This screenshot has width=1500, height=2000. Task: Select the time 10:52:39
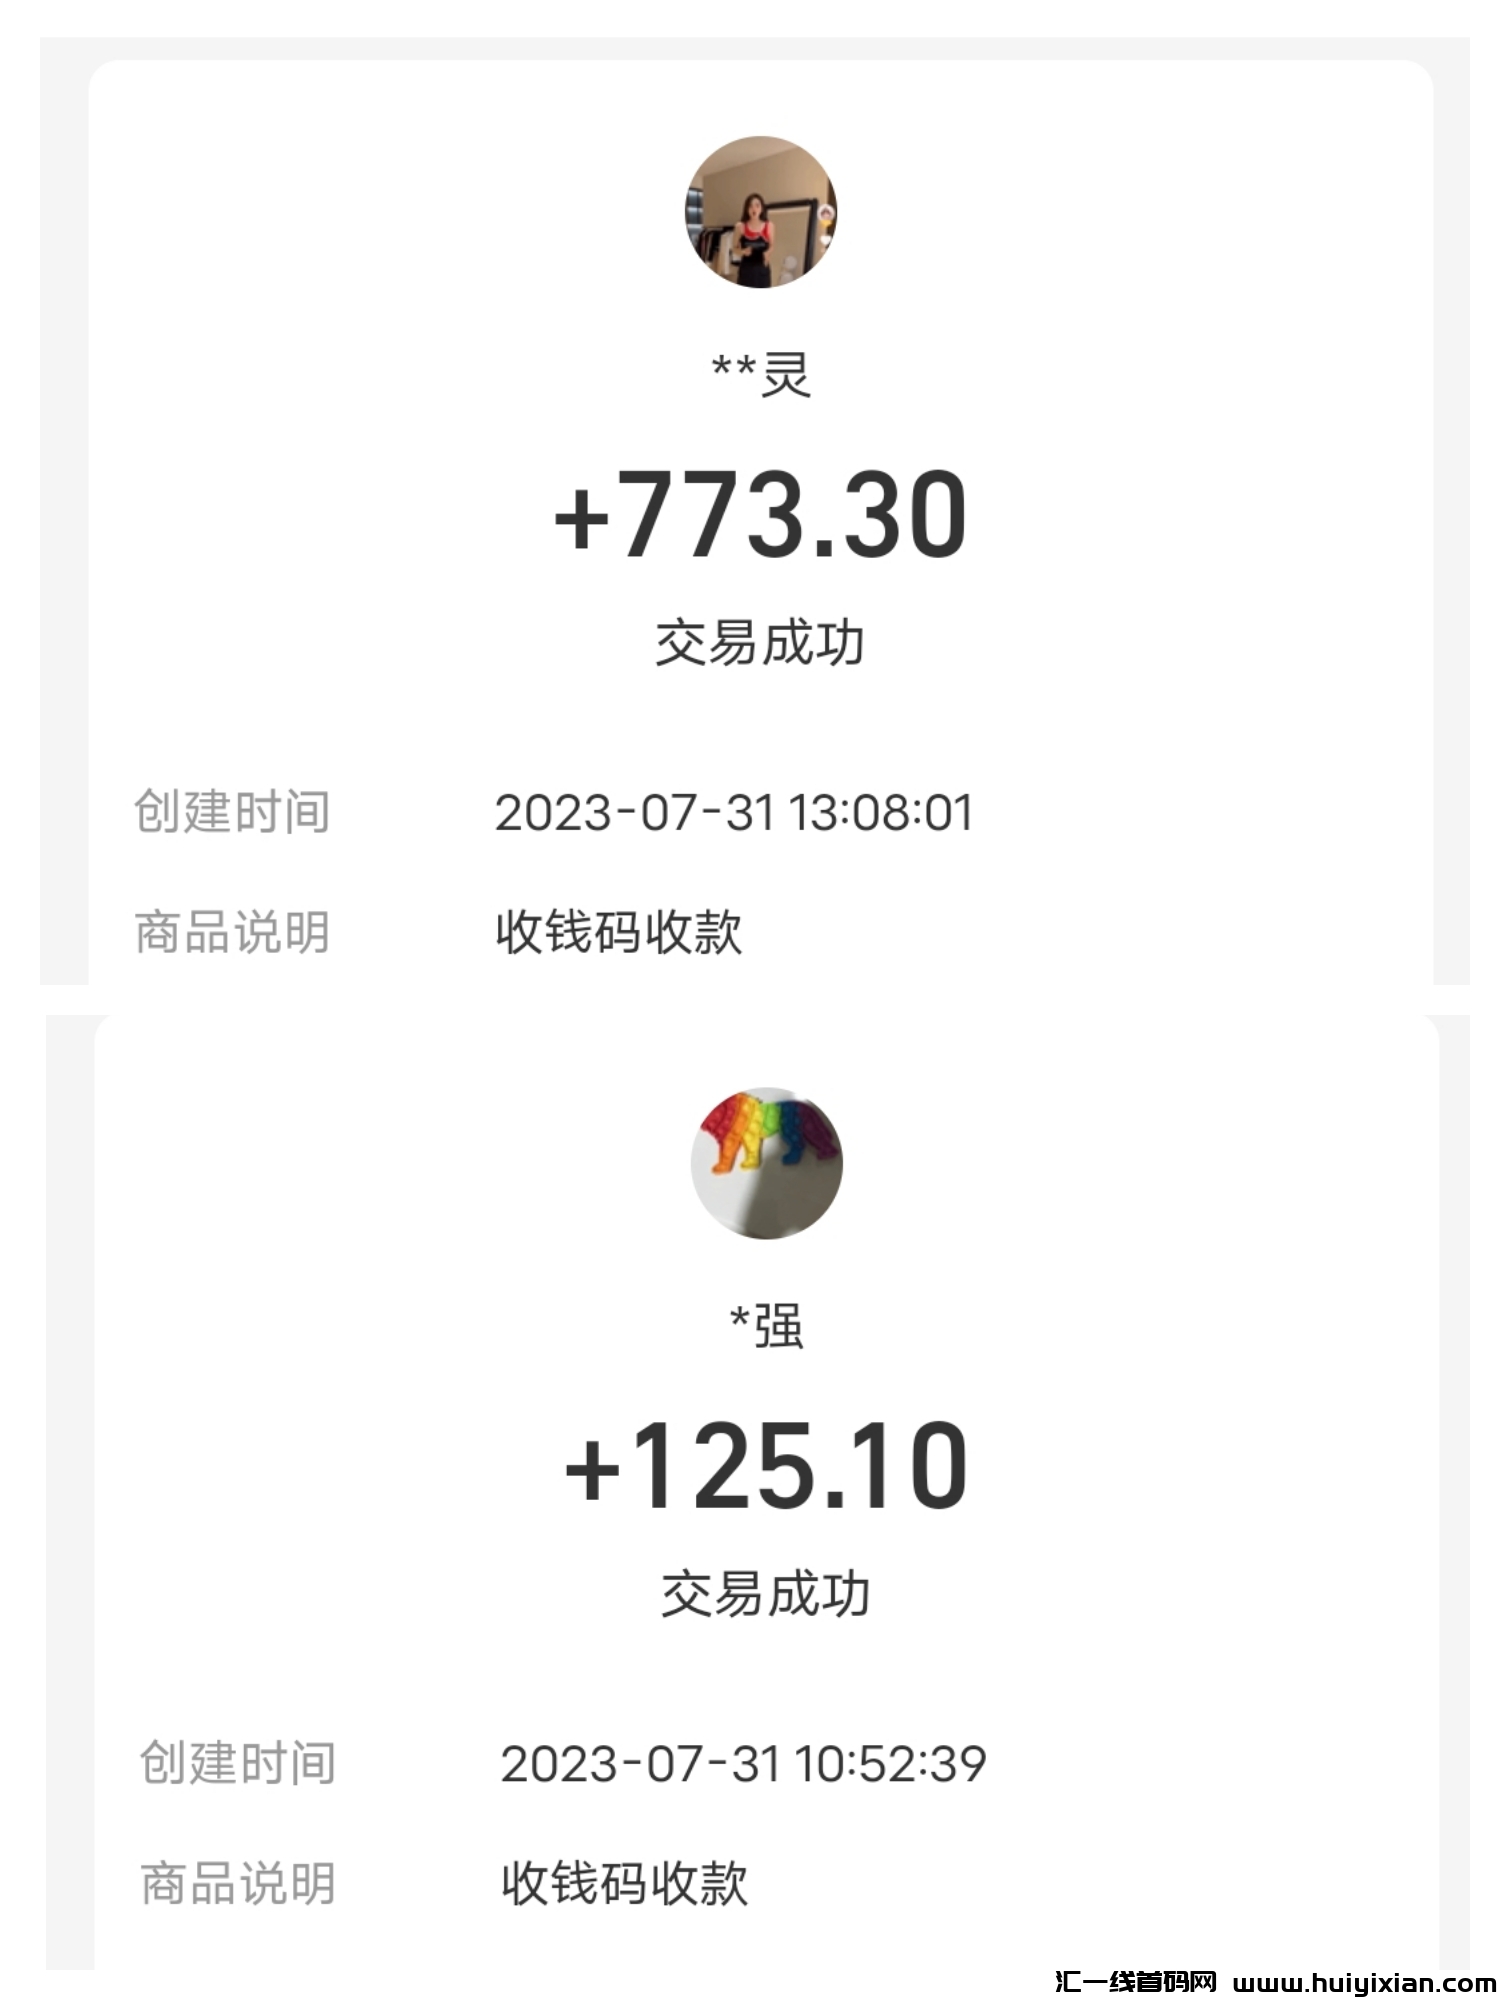pyautogui.click(x=891, y=1764)
